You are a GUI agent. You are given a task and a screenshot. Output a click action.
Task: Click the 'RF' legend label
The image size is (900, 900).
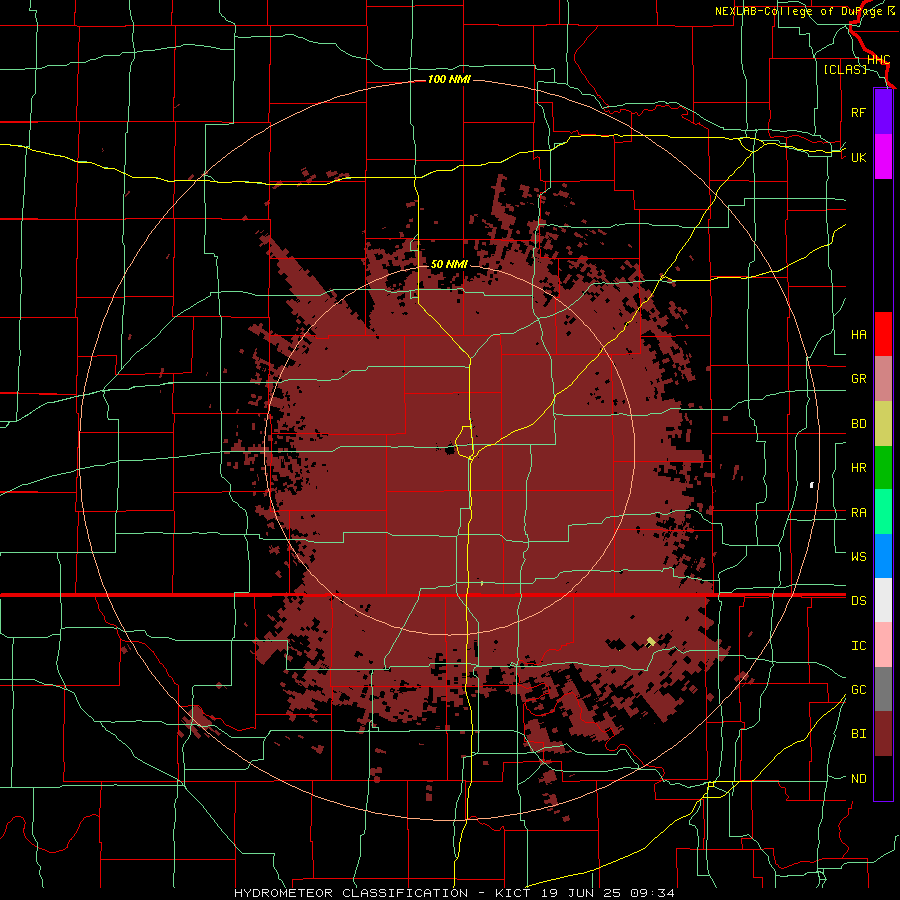coord(858,112)
